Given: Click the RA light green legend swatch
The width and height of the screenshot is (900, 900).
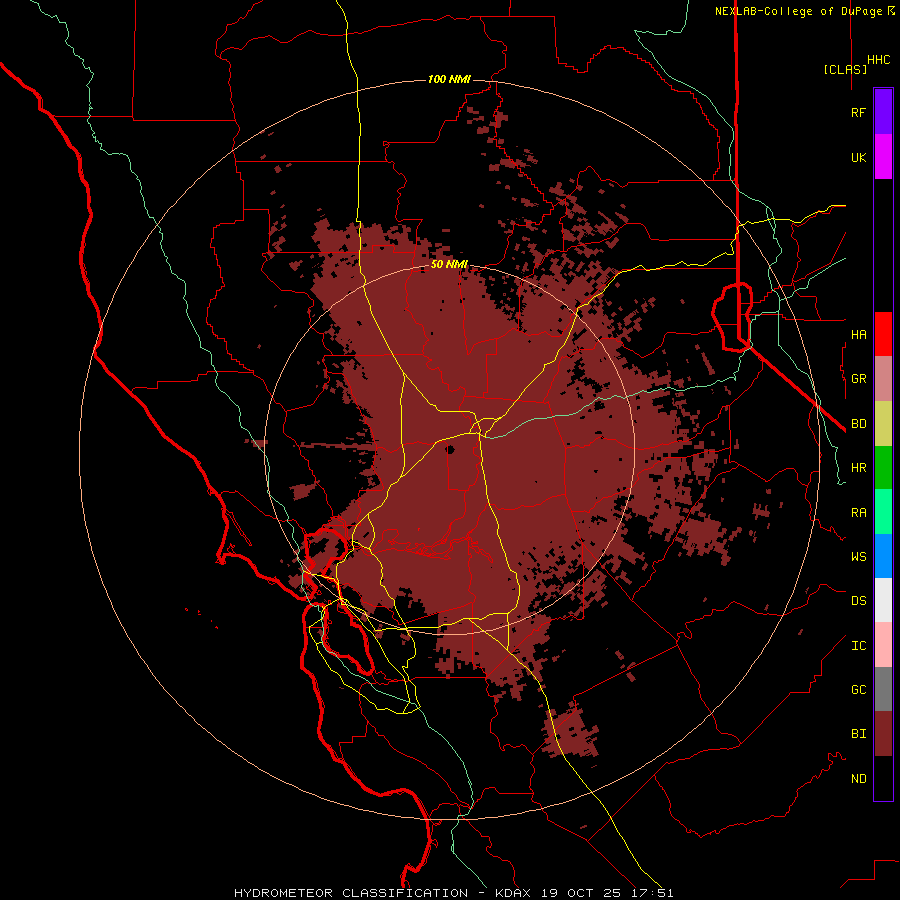Looking at the screenshot, I should pos(883,512).
